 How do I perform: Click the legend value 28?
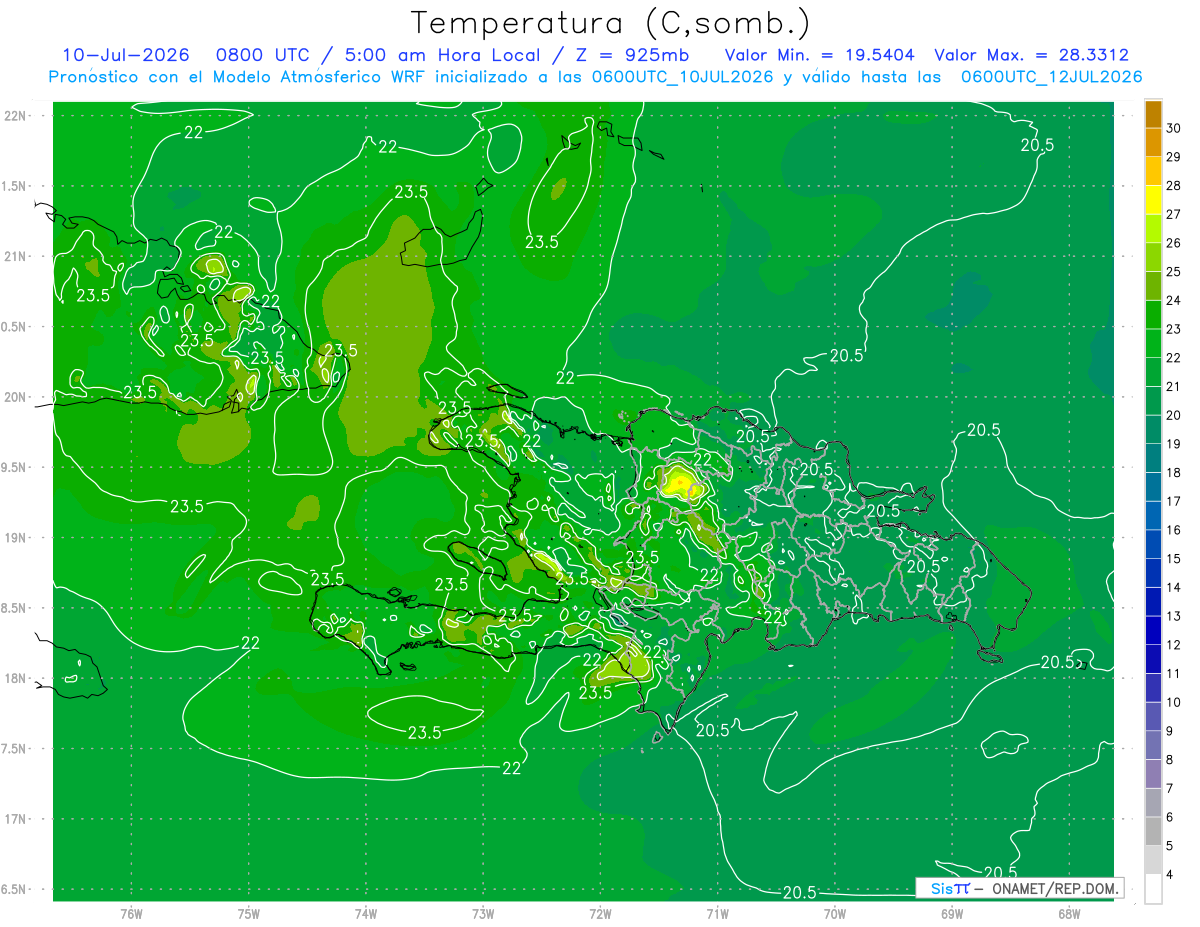(x=1173, y=186)
